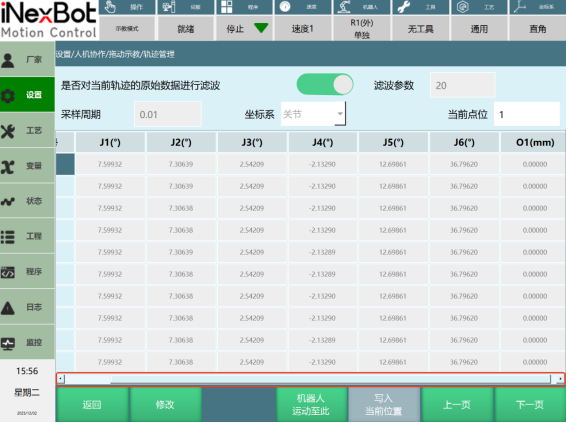Image resolution: width=566 pixels, height=423 pixels.
Task: Select the sidebar 工艺 crossed tools icon
Action: tap(8, 131)
